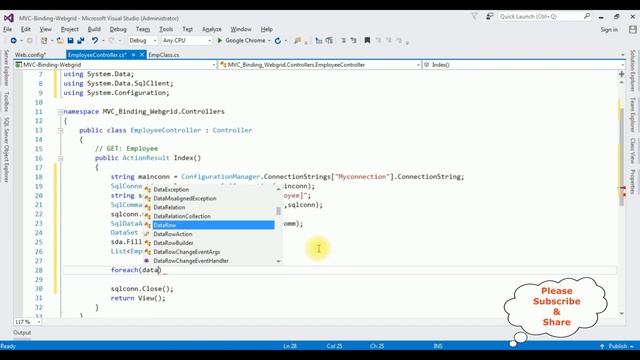The width and height of the screenshot is (640, 360).
Task: Open the Output panel tab
Action: (22, 333)
